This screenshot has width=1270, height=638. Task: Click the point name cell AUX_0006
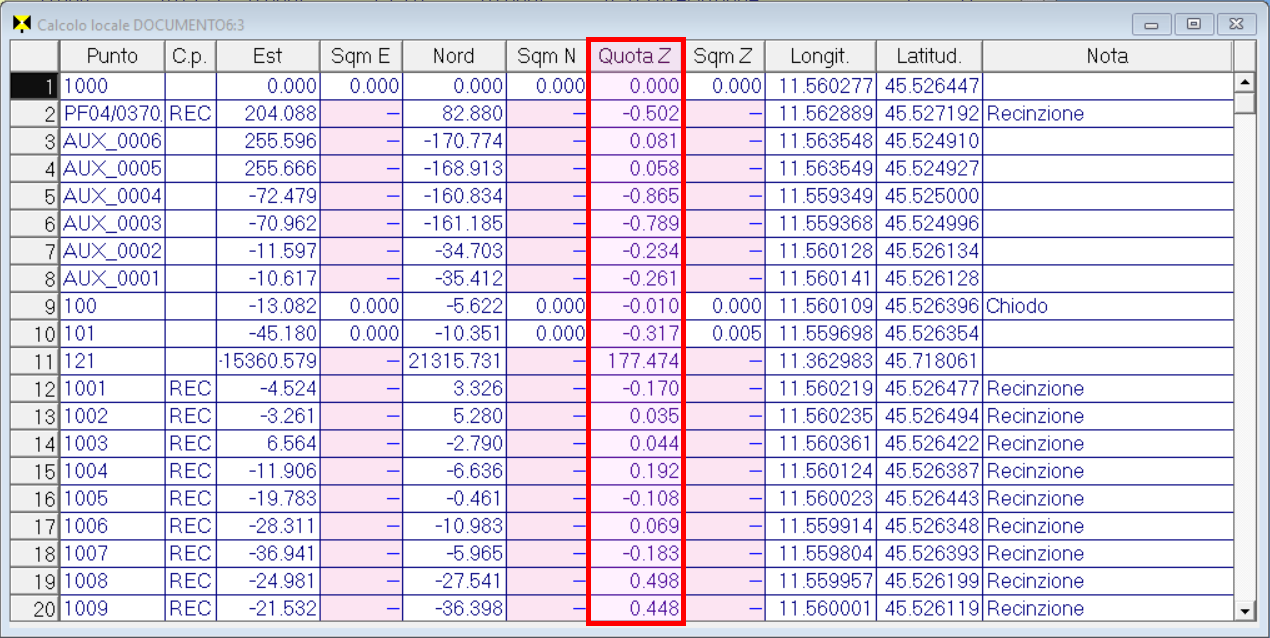click(x=112, y=142)
